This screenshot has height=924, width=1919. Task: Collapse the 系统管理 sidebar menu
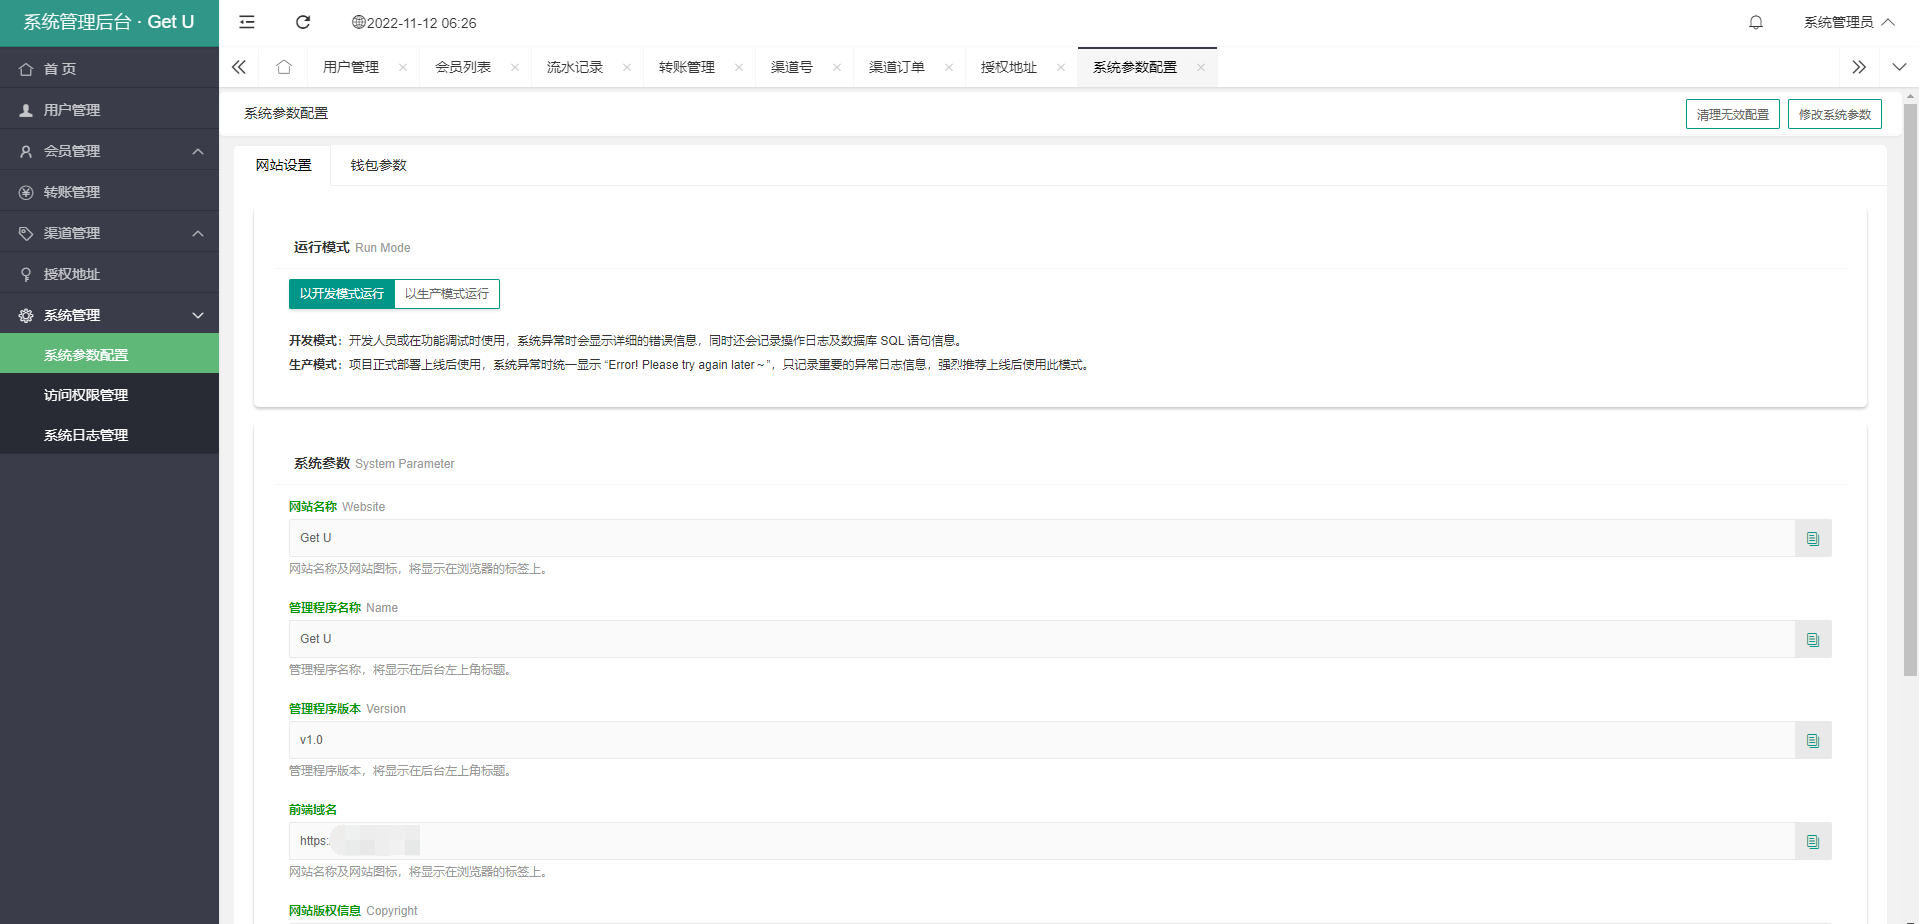click(x=109, y=315)
